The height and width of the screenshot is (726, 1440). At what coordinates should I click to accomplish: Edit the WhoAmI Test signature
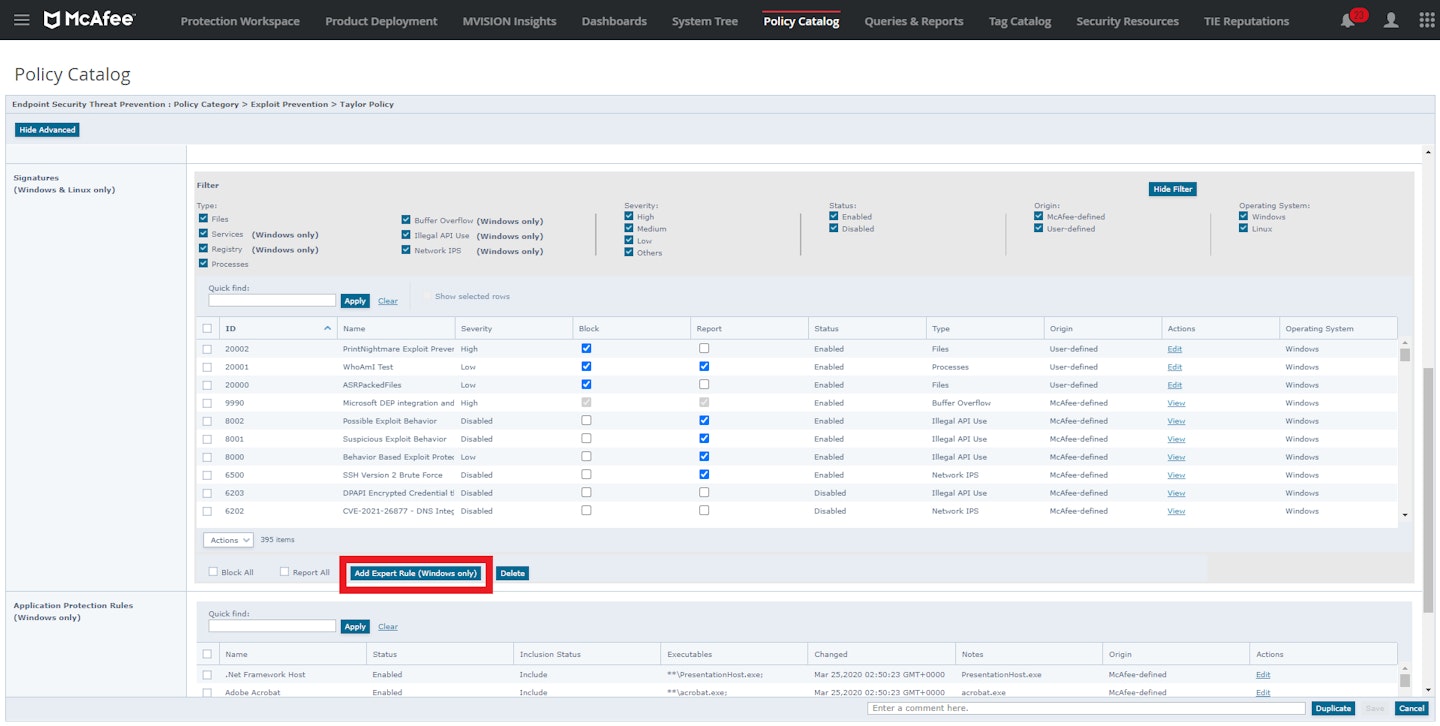(1174, 367)
